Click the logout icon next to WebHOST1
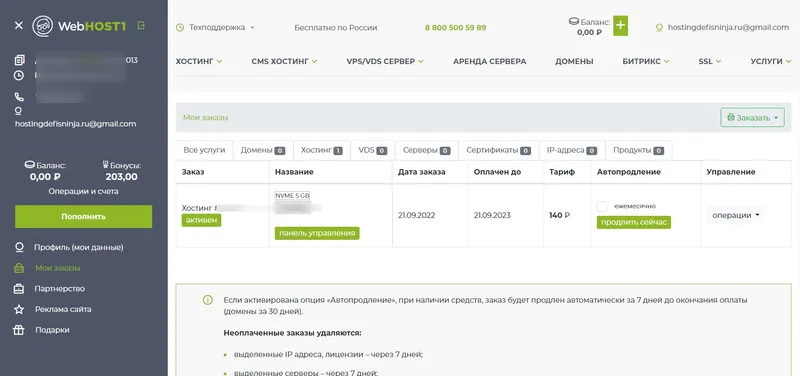This screenshot has width=800, height=376. point(141,25)
